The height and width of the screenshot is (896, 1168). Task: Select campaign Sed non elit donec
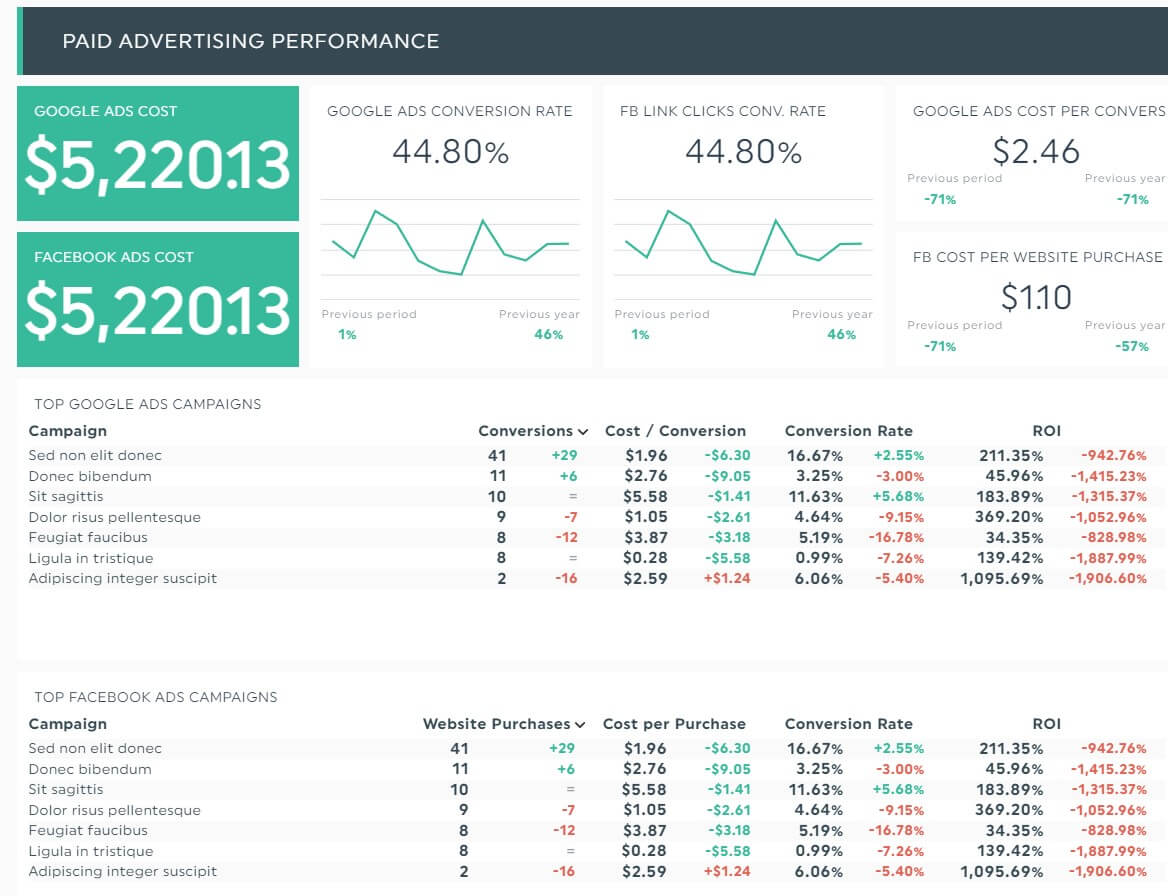click(x=95, y=455)
